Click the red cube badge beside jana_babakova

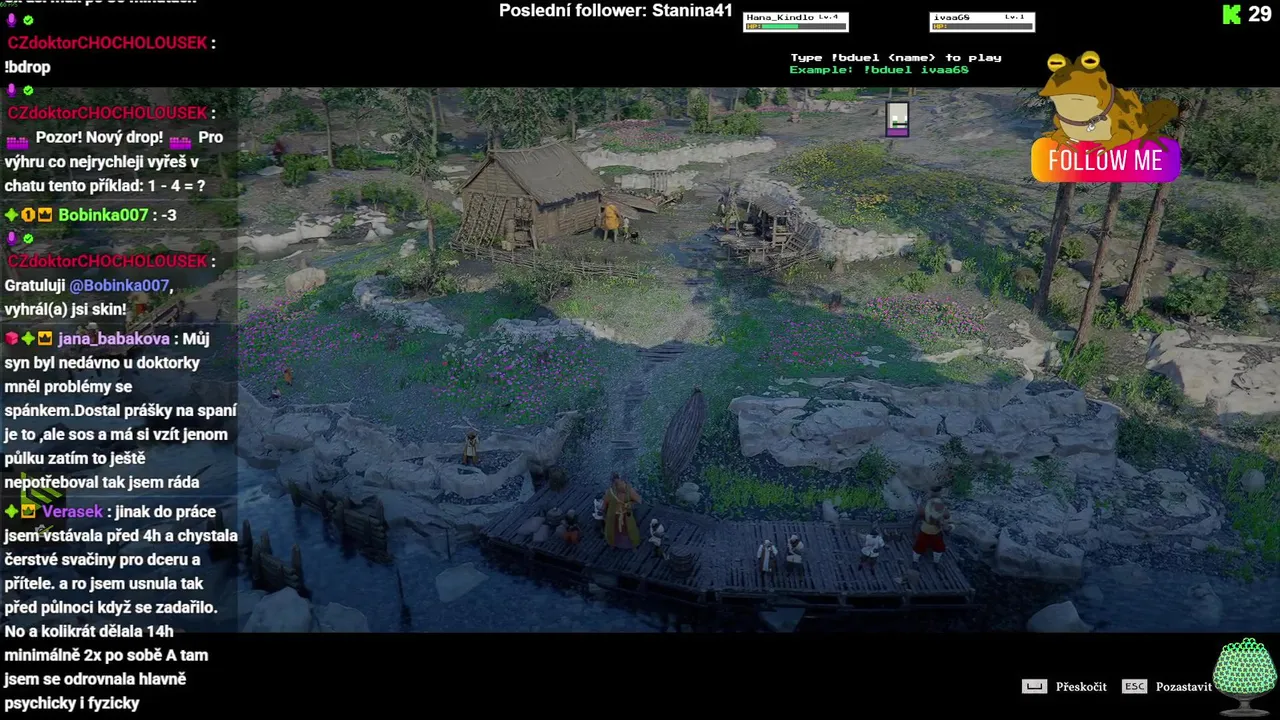[11, 339]
